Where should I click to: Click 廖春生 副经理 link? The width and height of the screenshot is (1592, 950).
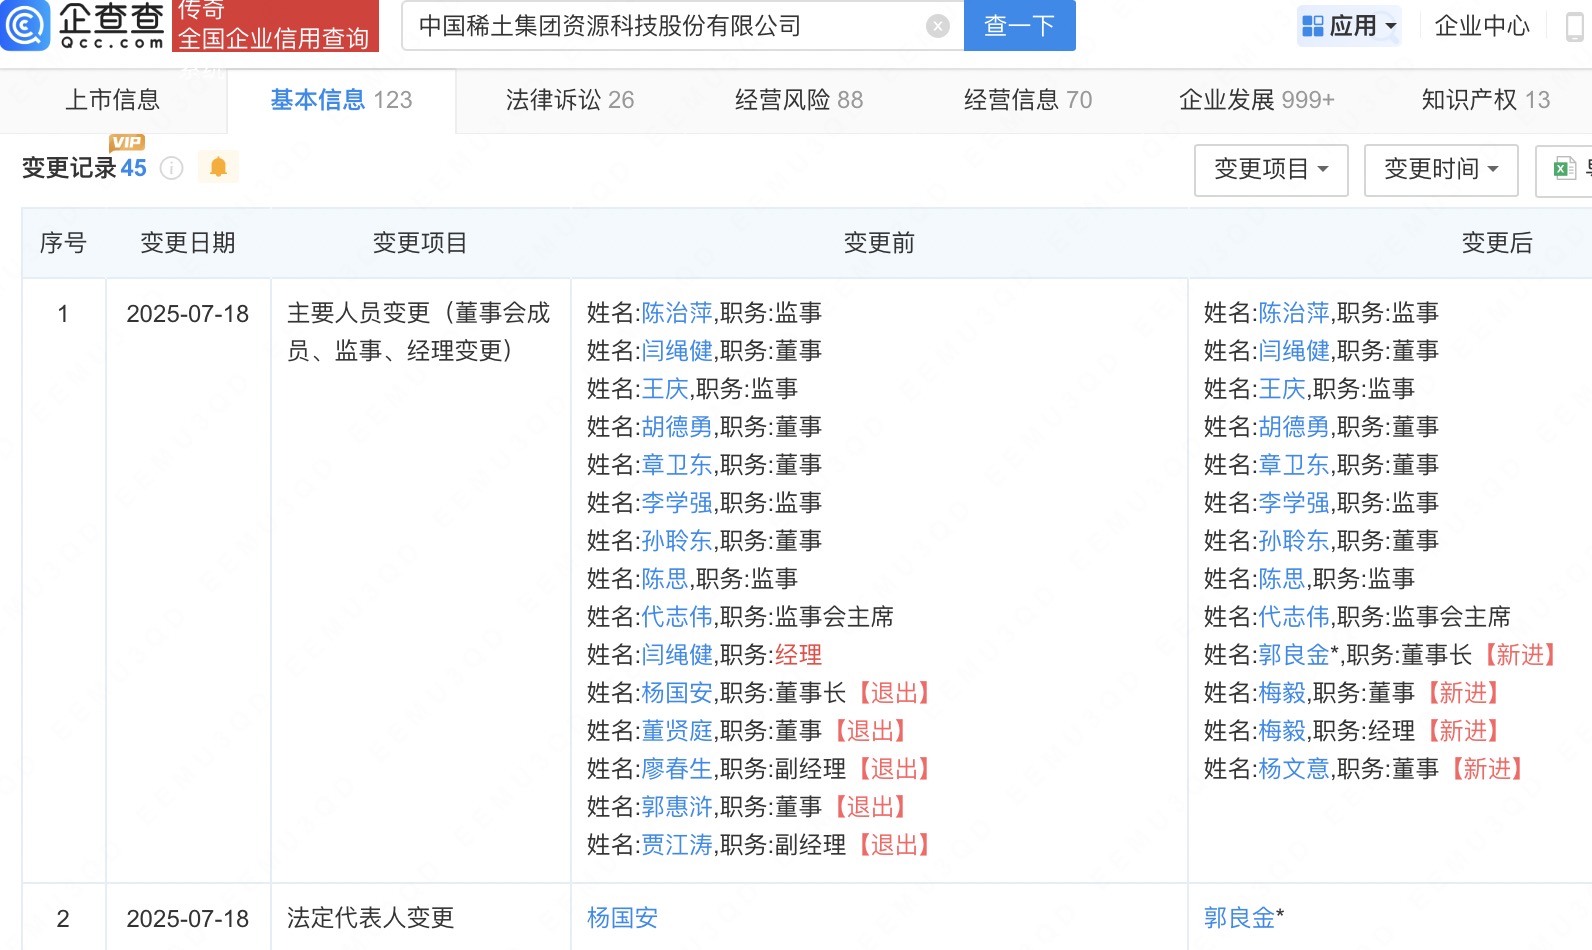(677, 769)
